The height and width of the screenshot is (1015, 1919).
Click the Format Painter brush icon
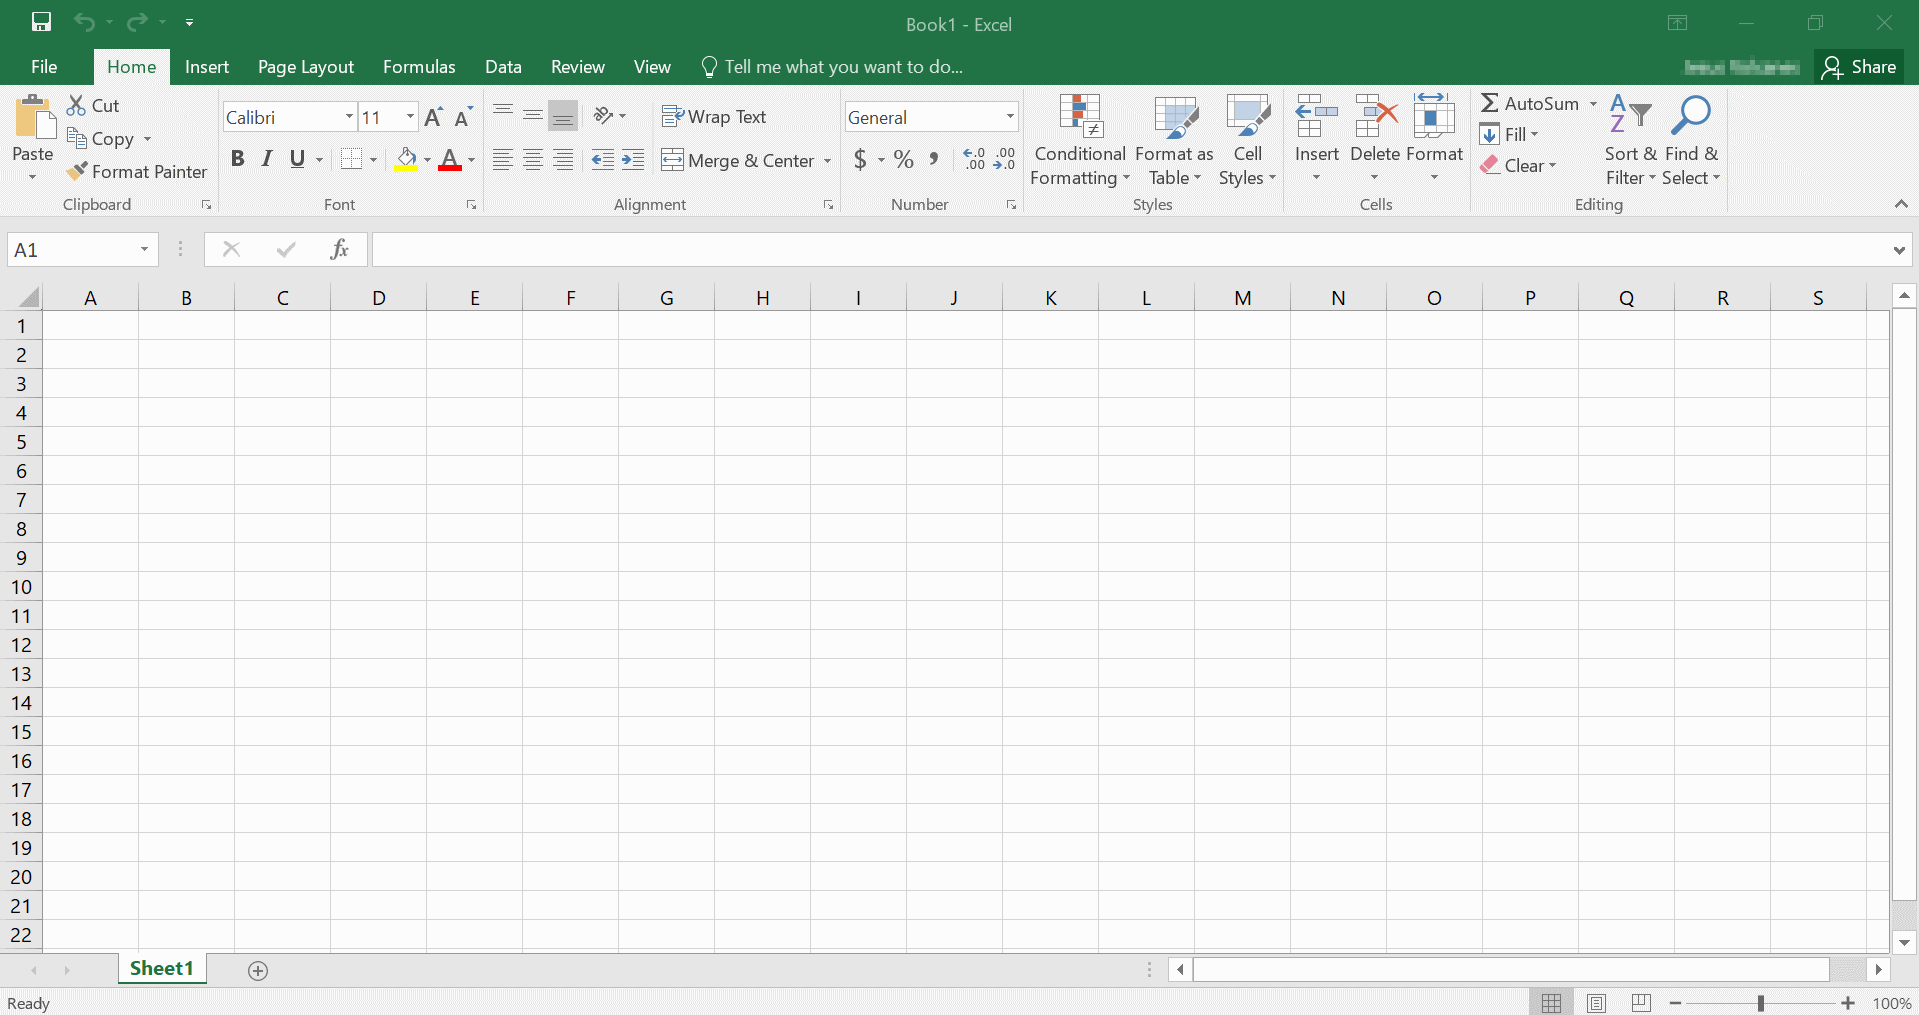click(77, 172)
